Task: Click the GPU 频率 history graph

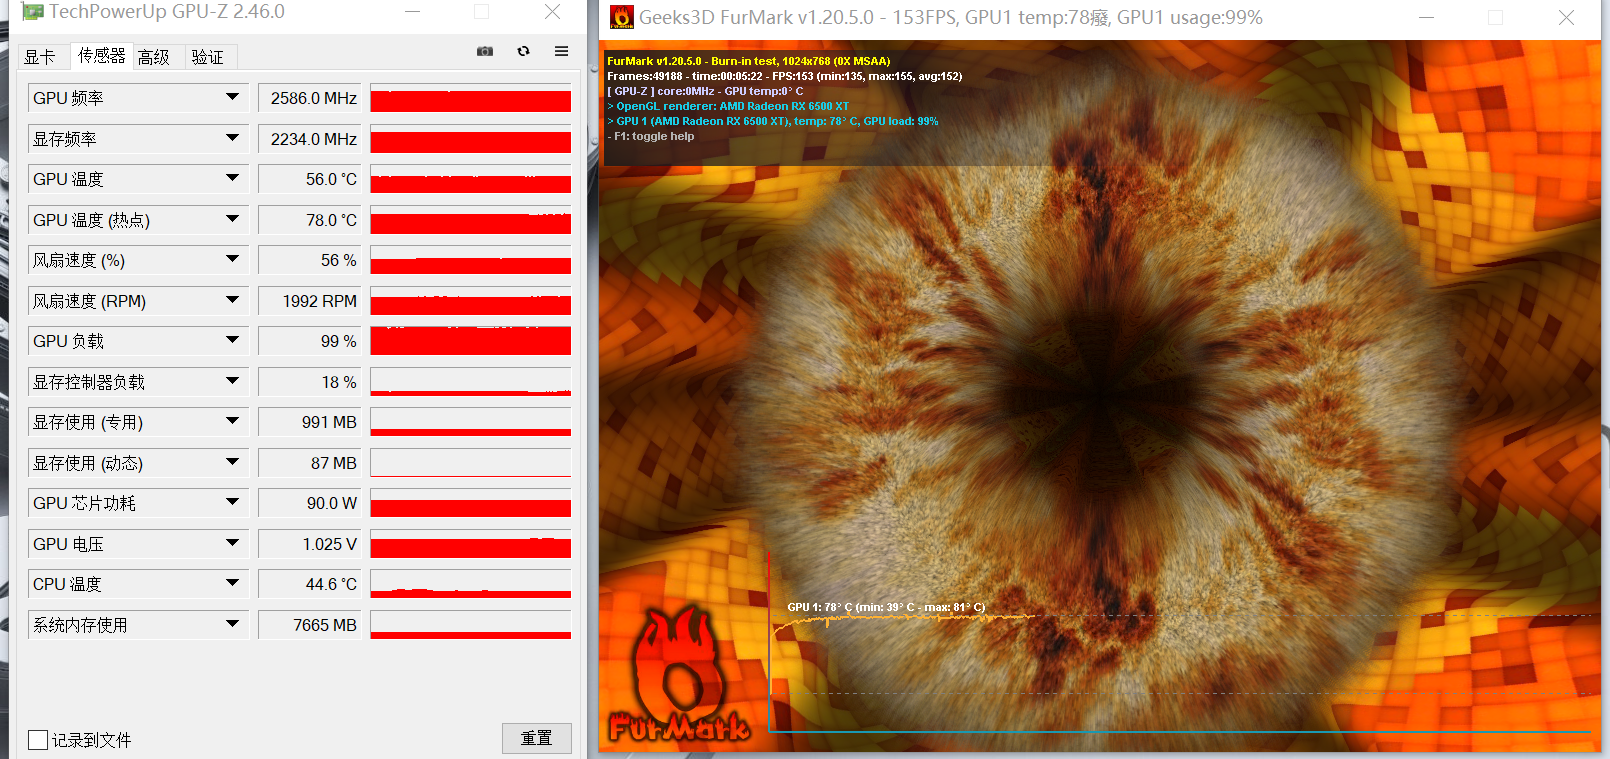Action: [x=470, y=98]
